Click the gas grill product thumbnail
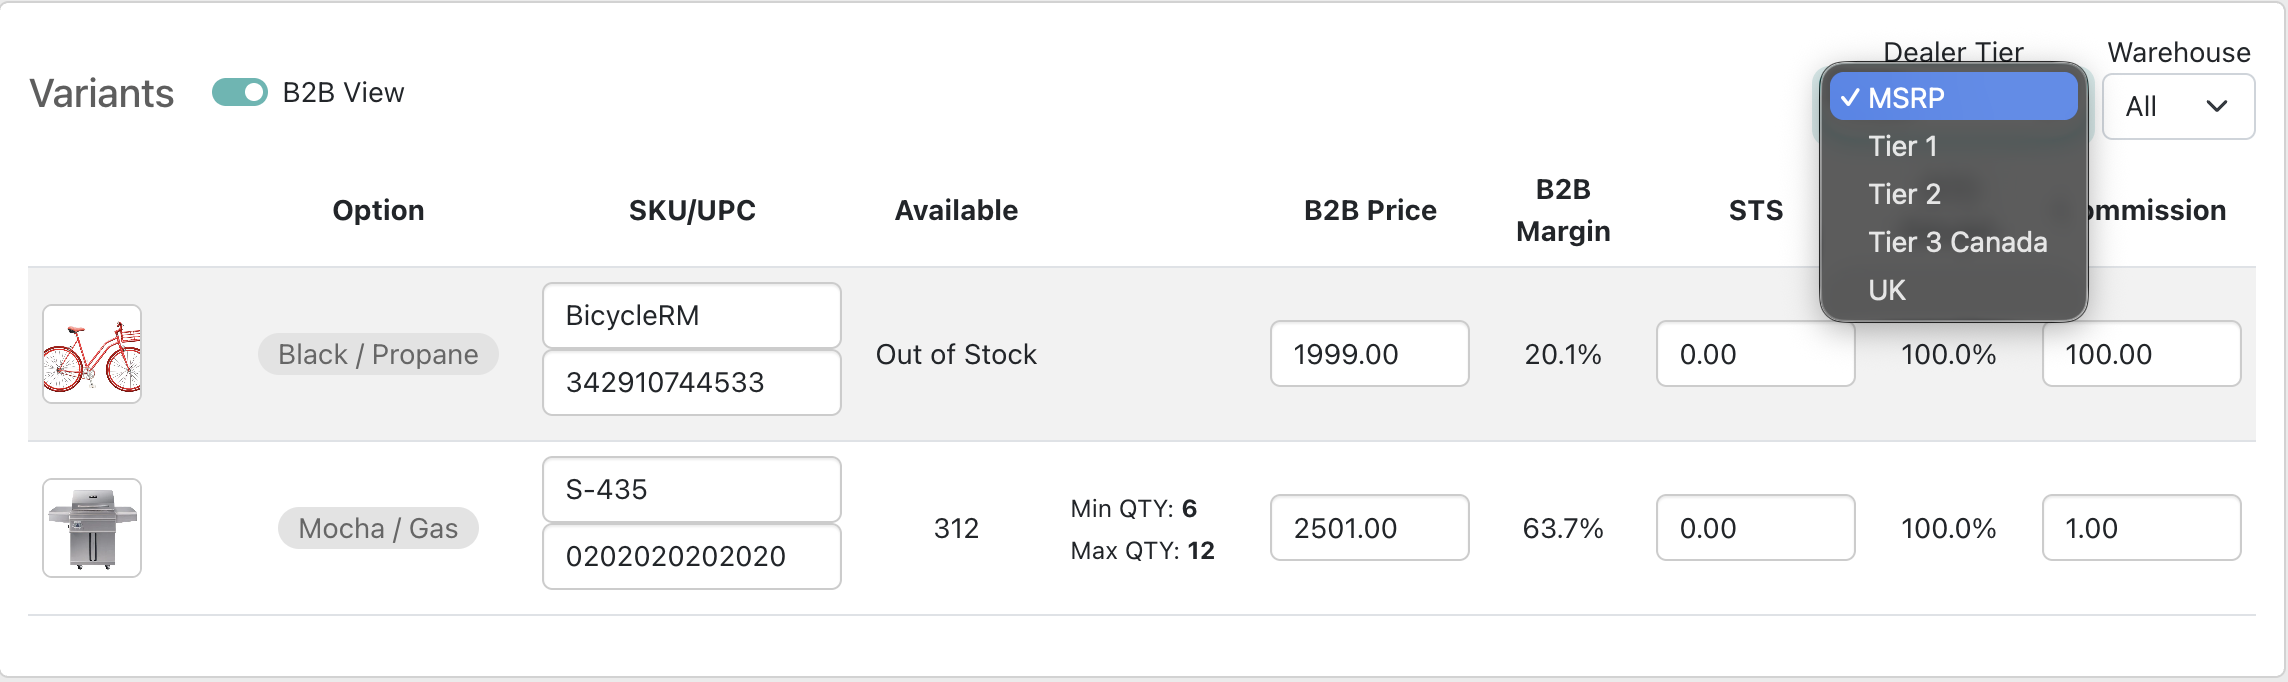 [x=92, y=528]
